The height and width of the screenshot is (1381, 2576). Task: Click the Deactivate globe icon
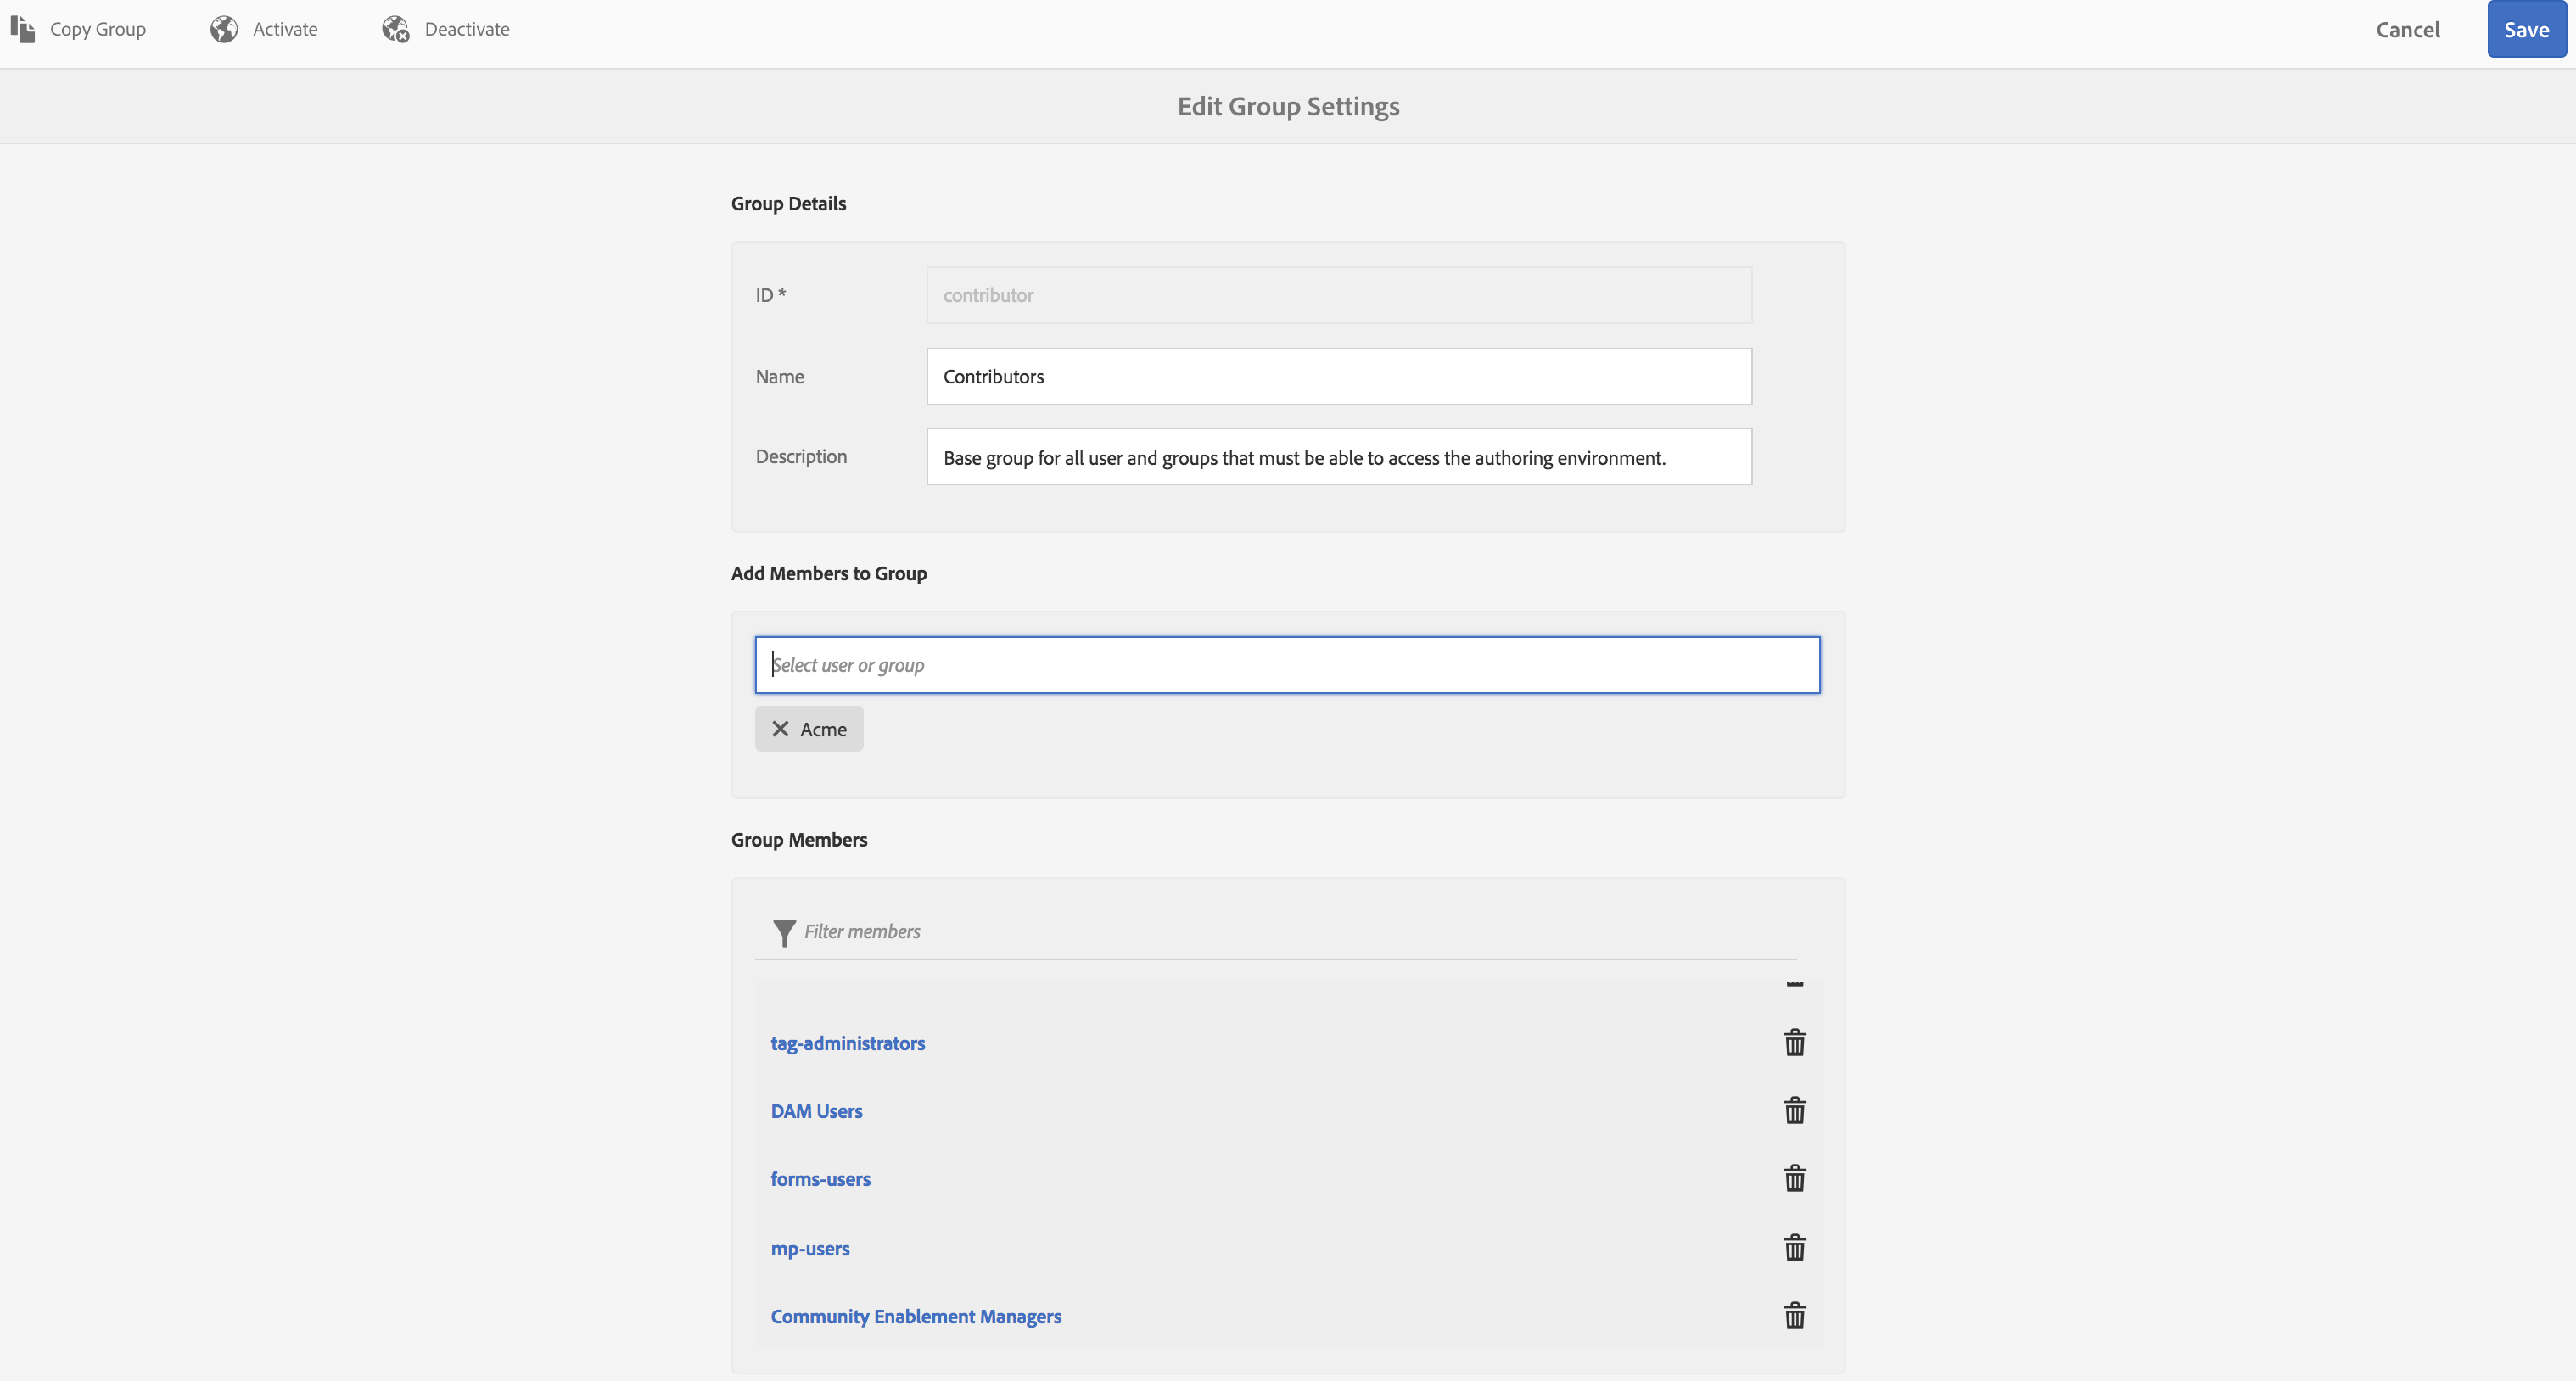tap(396, 29)
